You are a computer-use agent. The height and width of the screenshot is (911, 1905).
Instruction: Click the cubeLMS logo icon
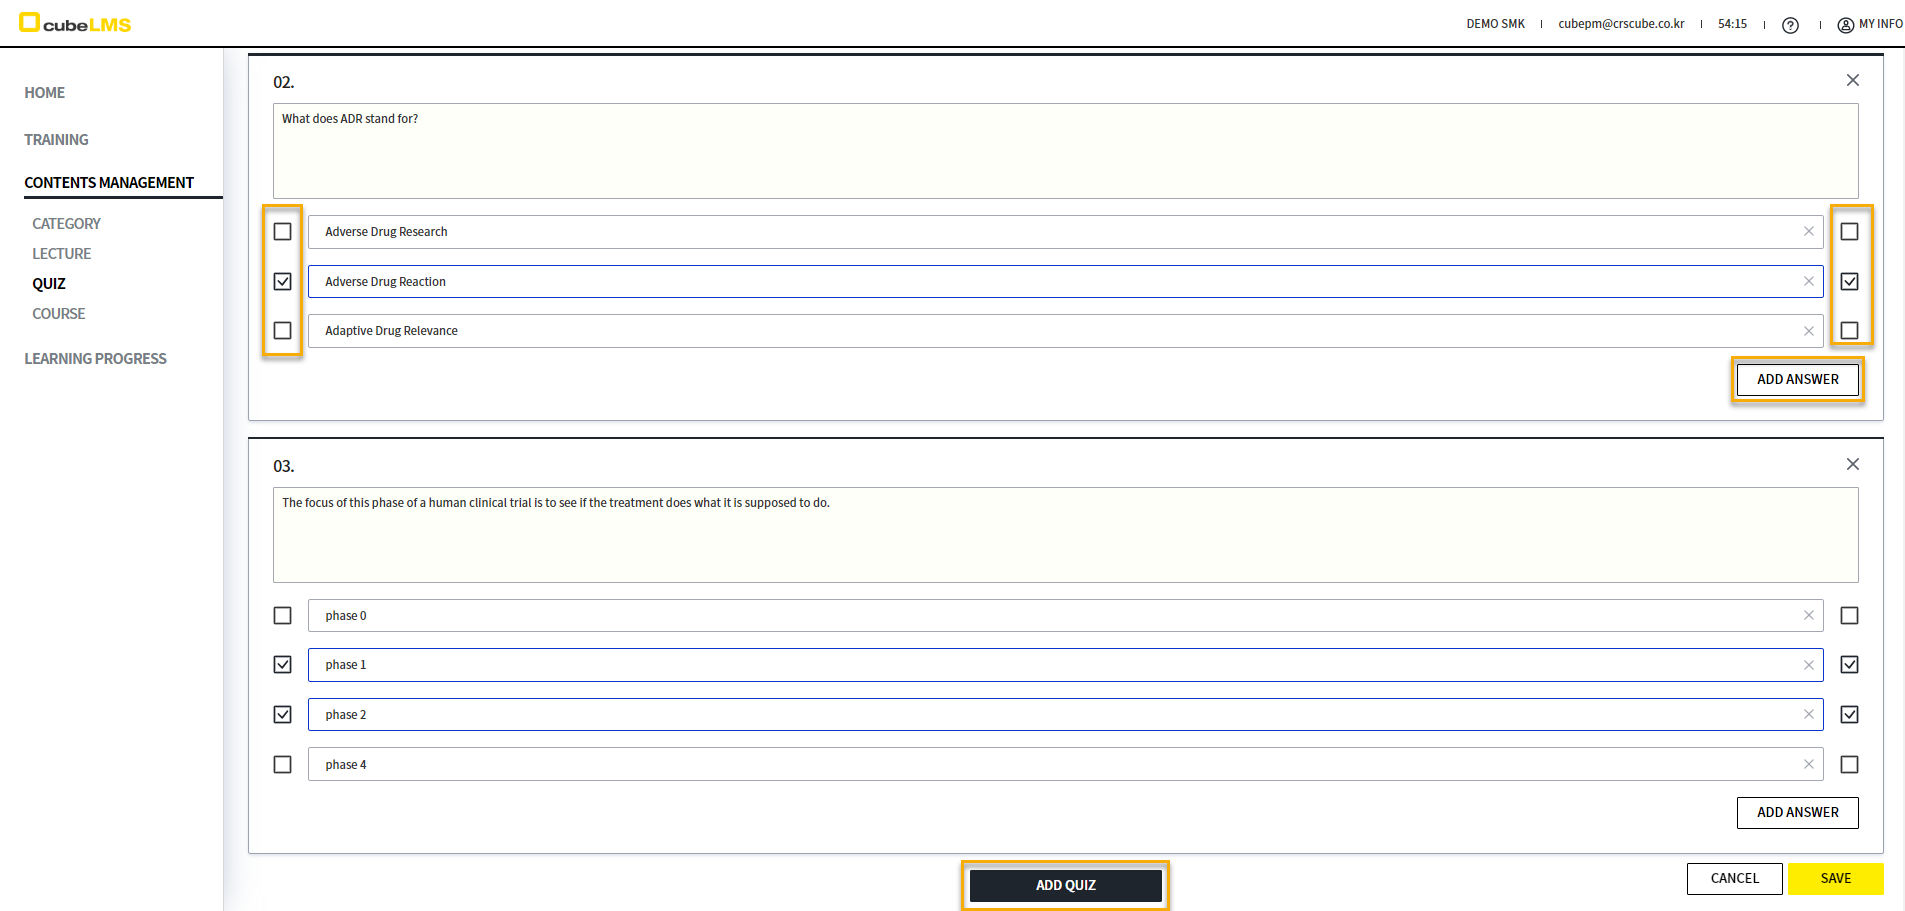click(x=30, y=23)
